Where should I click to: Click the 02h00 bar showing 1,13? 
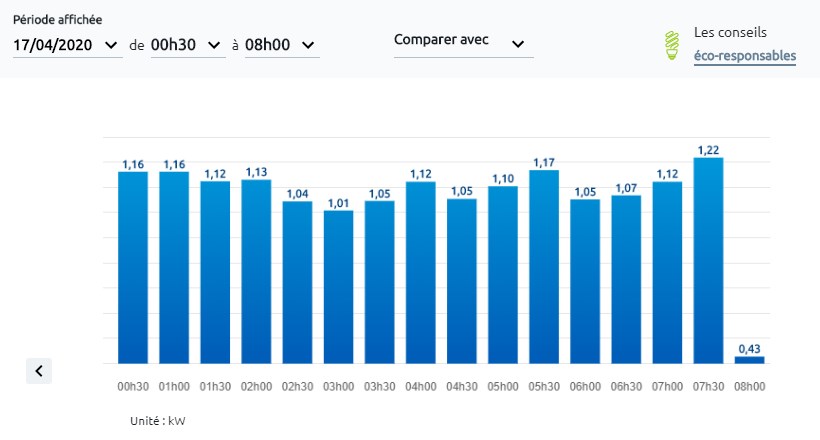pyautogui.click(x=256, y=272)
